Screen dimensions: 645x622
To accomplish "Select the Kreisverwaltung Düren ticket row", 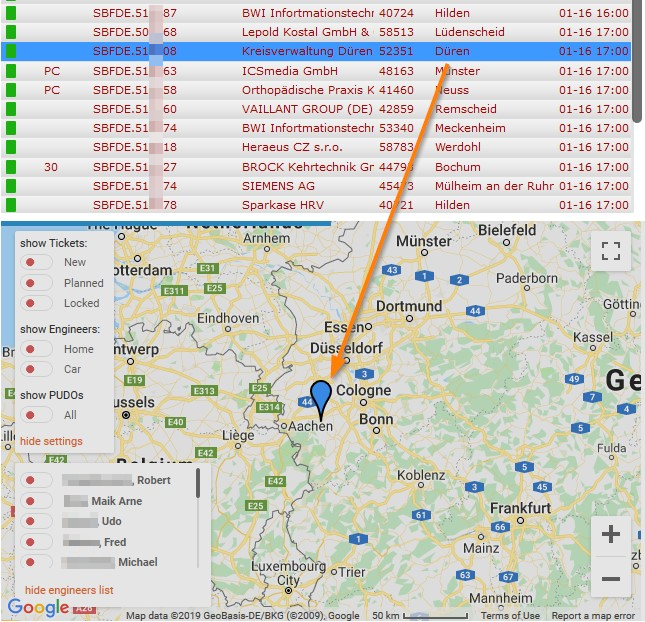I will (316, 51).
